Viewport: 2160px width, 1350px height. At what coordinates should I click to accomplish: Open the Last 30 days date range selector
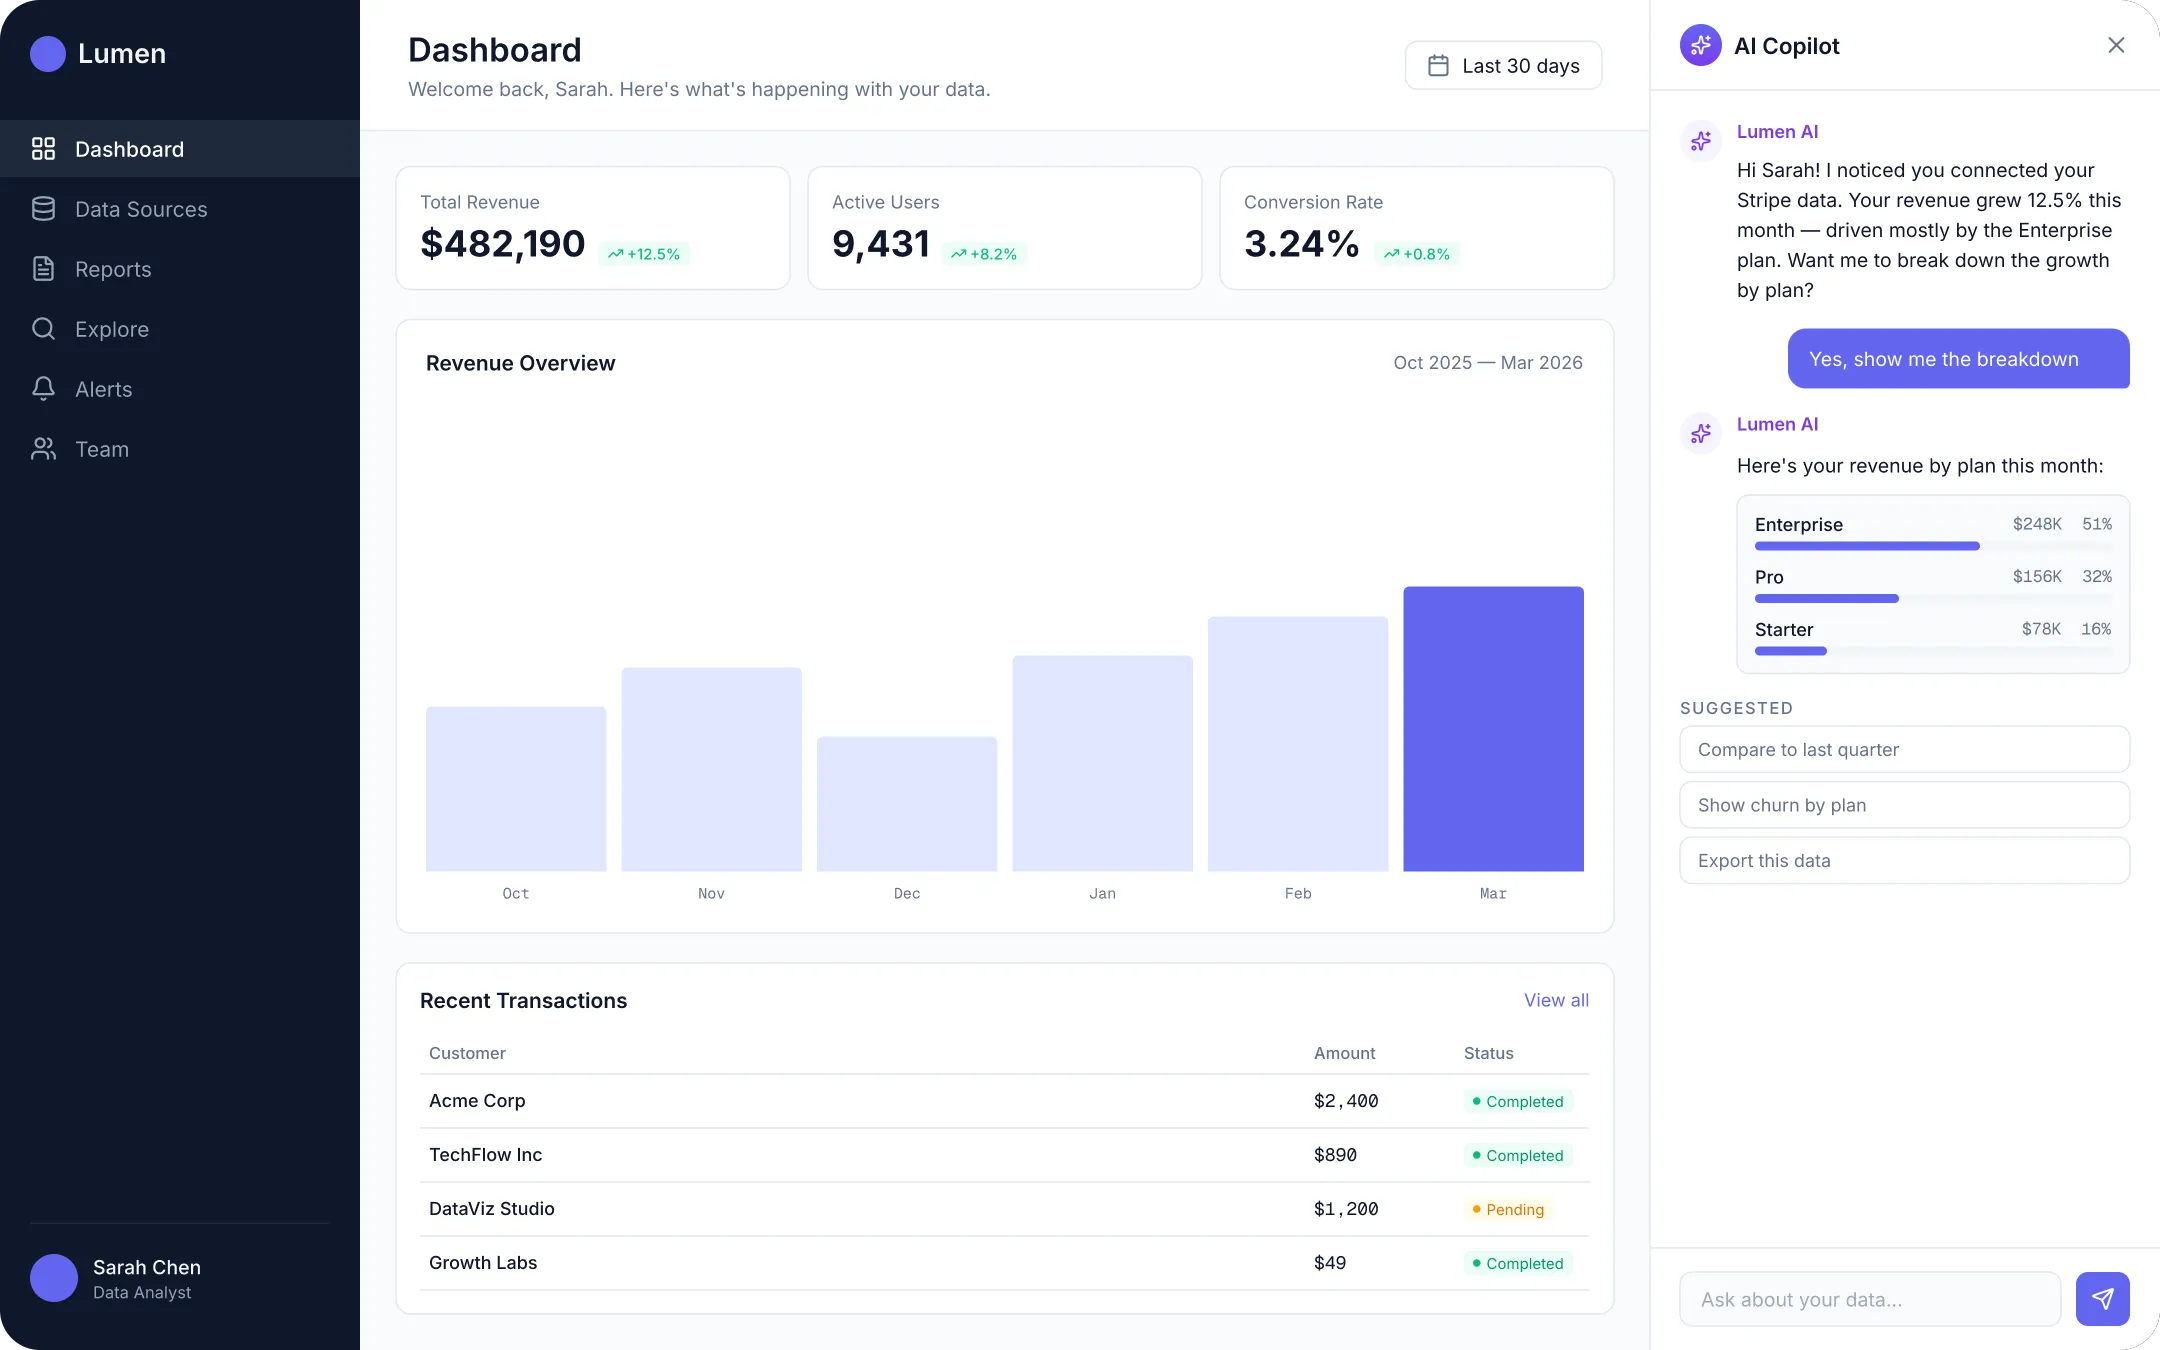(1503, 66)
